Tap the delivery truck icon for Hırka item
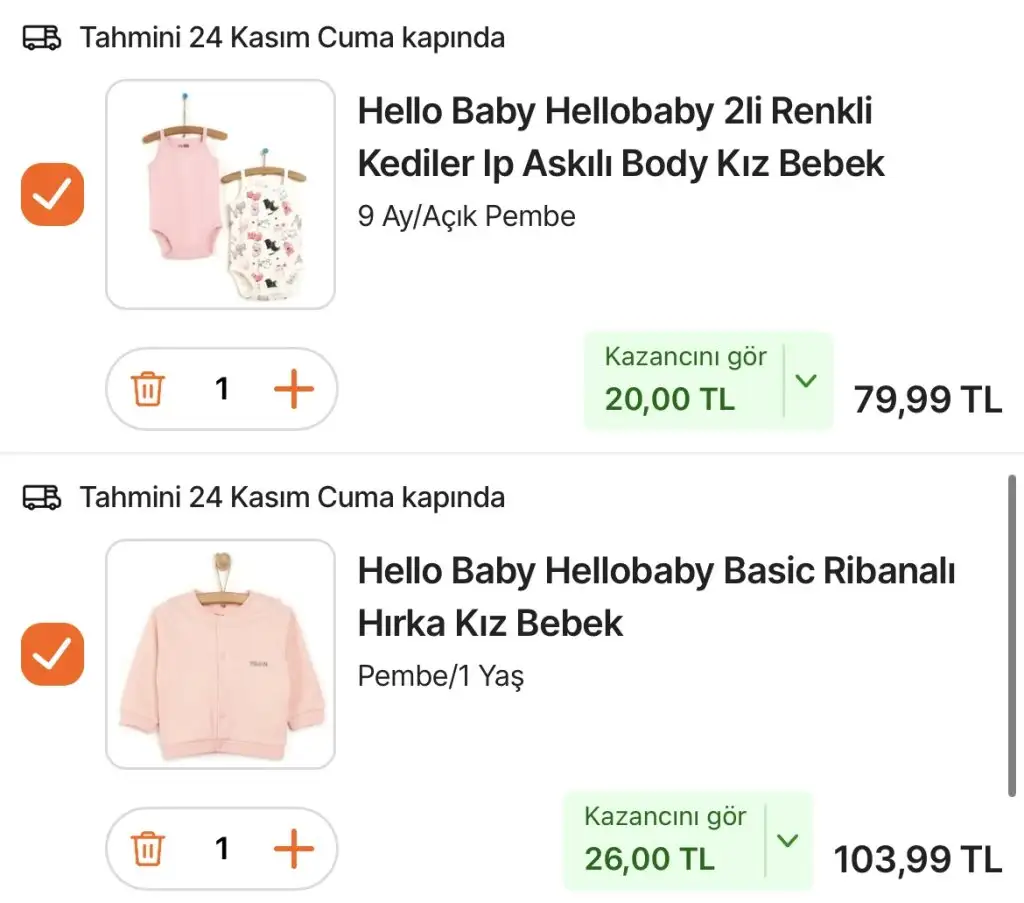Viewport: 1024px width, 903px height. (x=42, y=497)
